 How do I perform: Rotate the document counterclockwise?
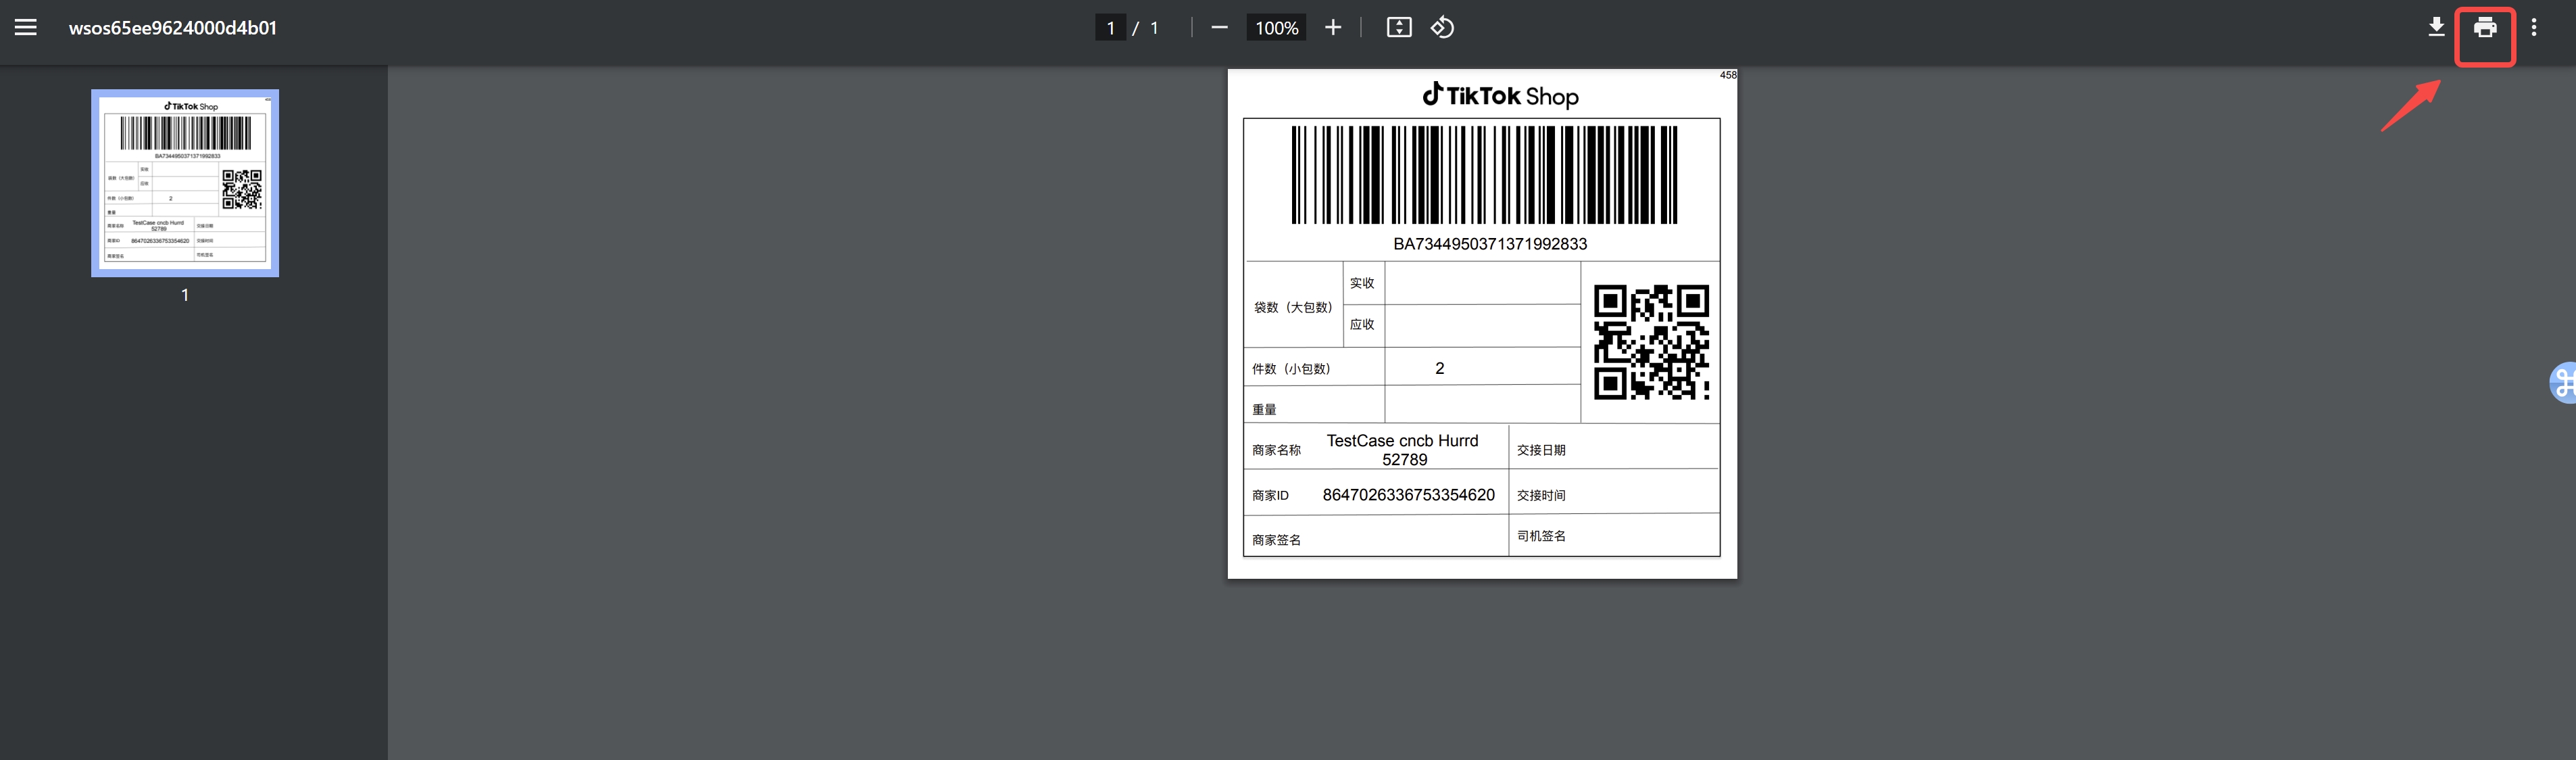coord(1442,28)
